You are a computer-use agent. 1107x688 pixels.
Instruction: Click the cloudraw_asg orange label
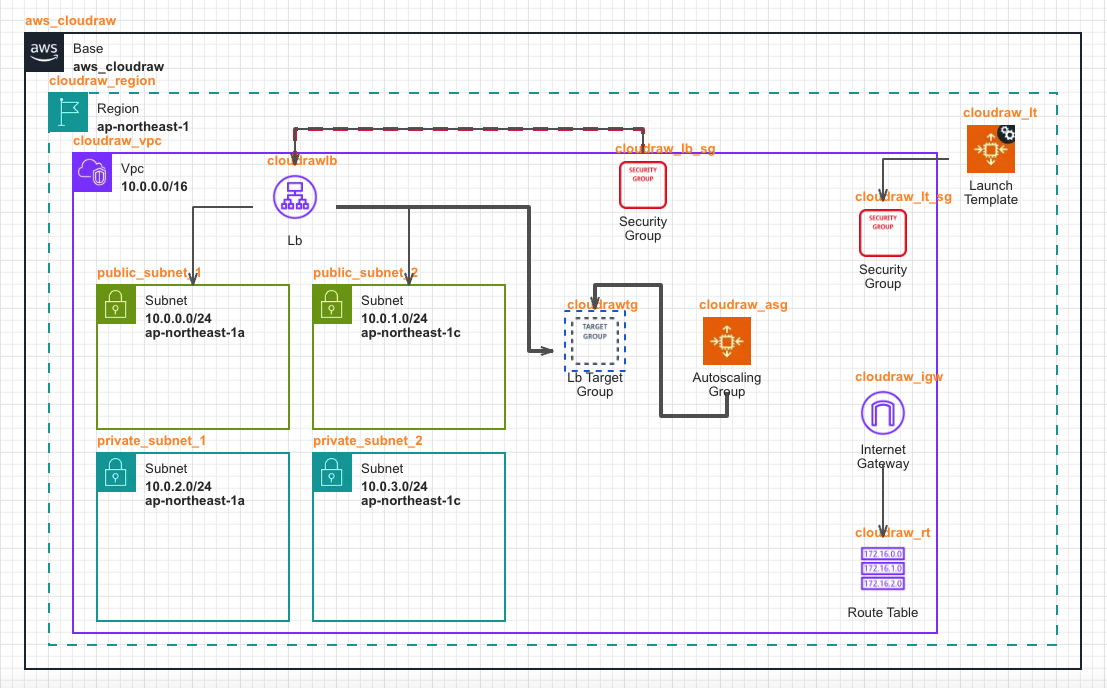(743, 305)
